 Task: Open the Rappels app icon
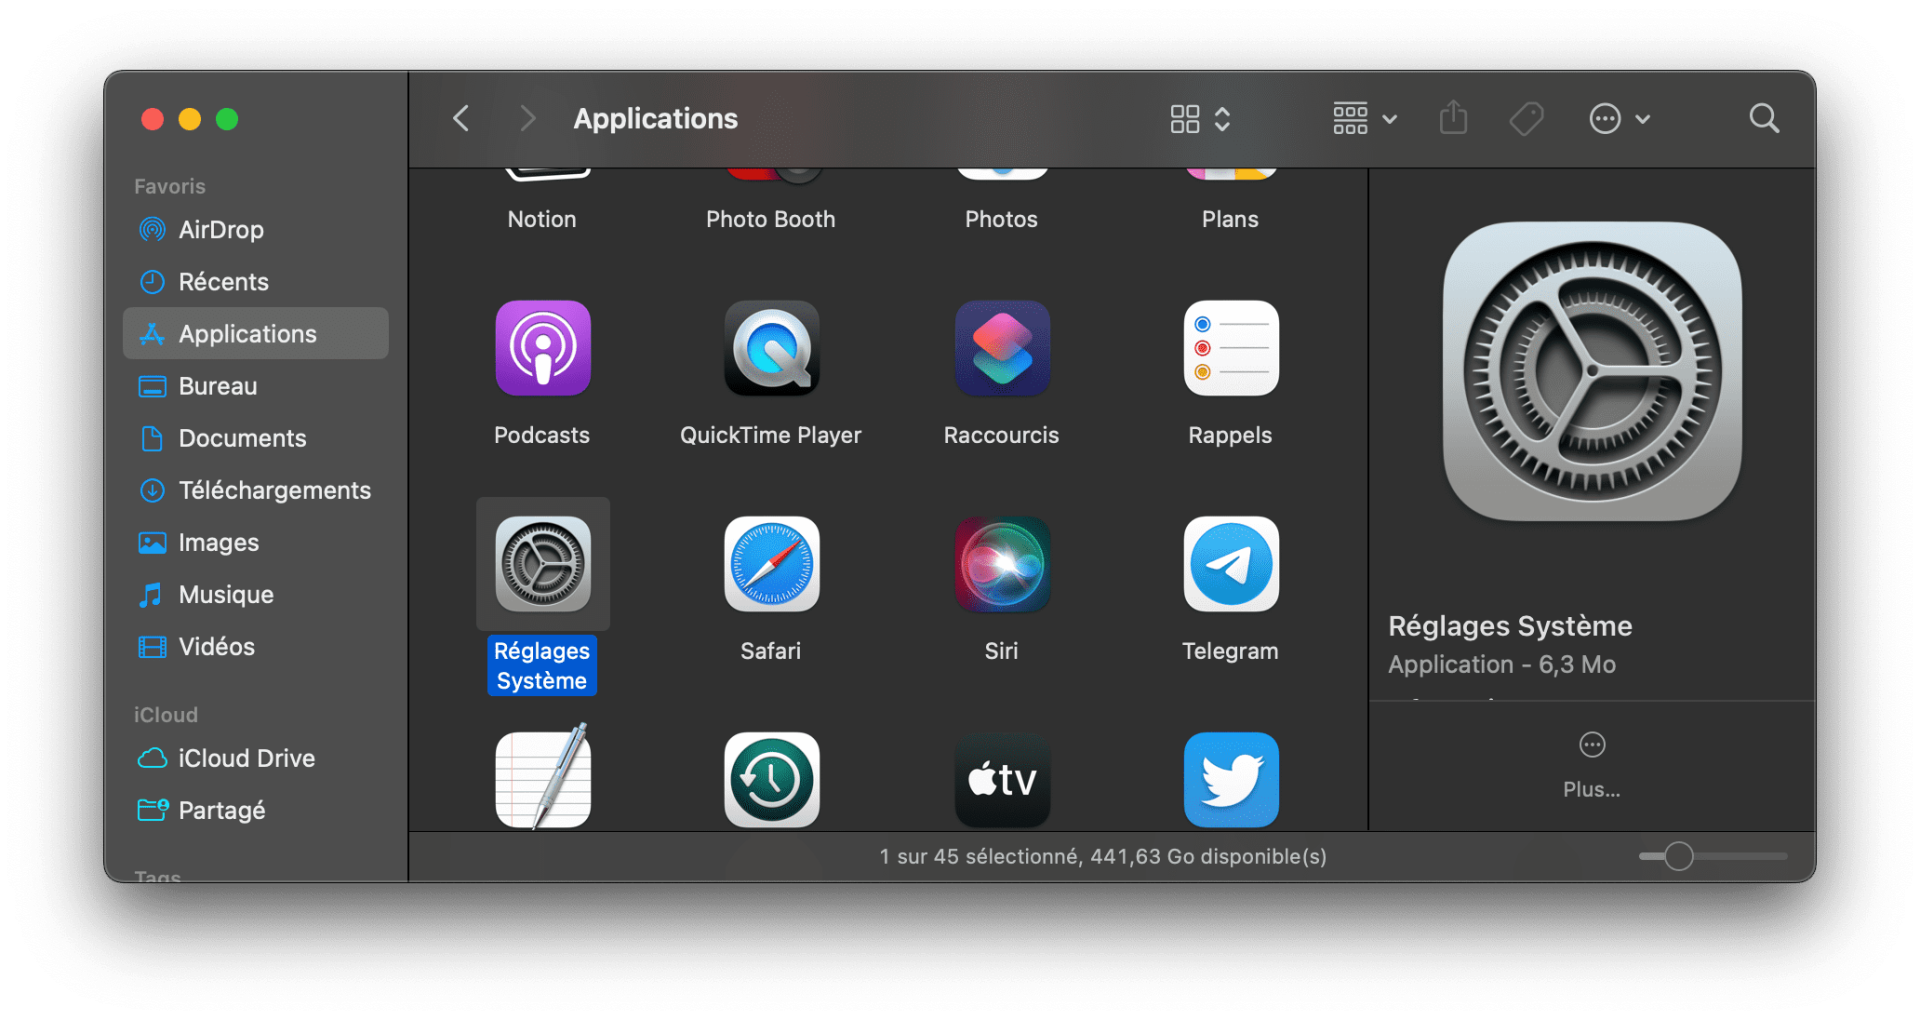(x=1231, y=348)
